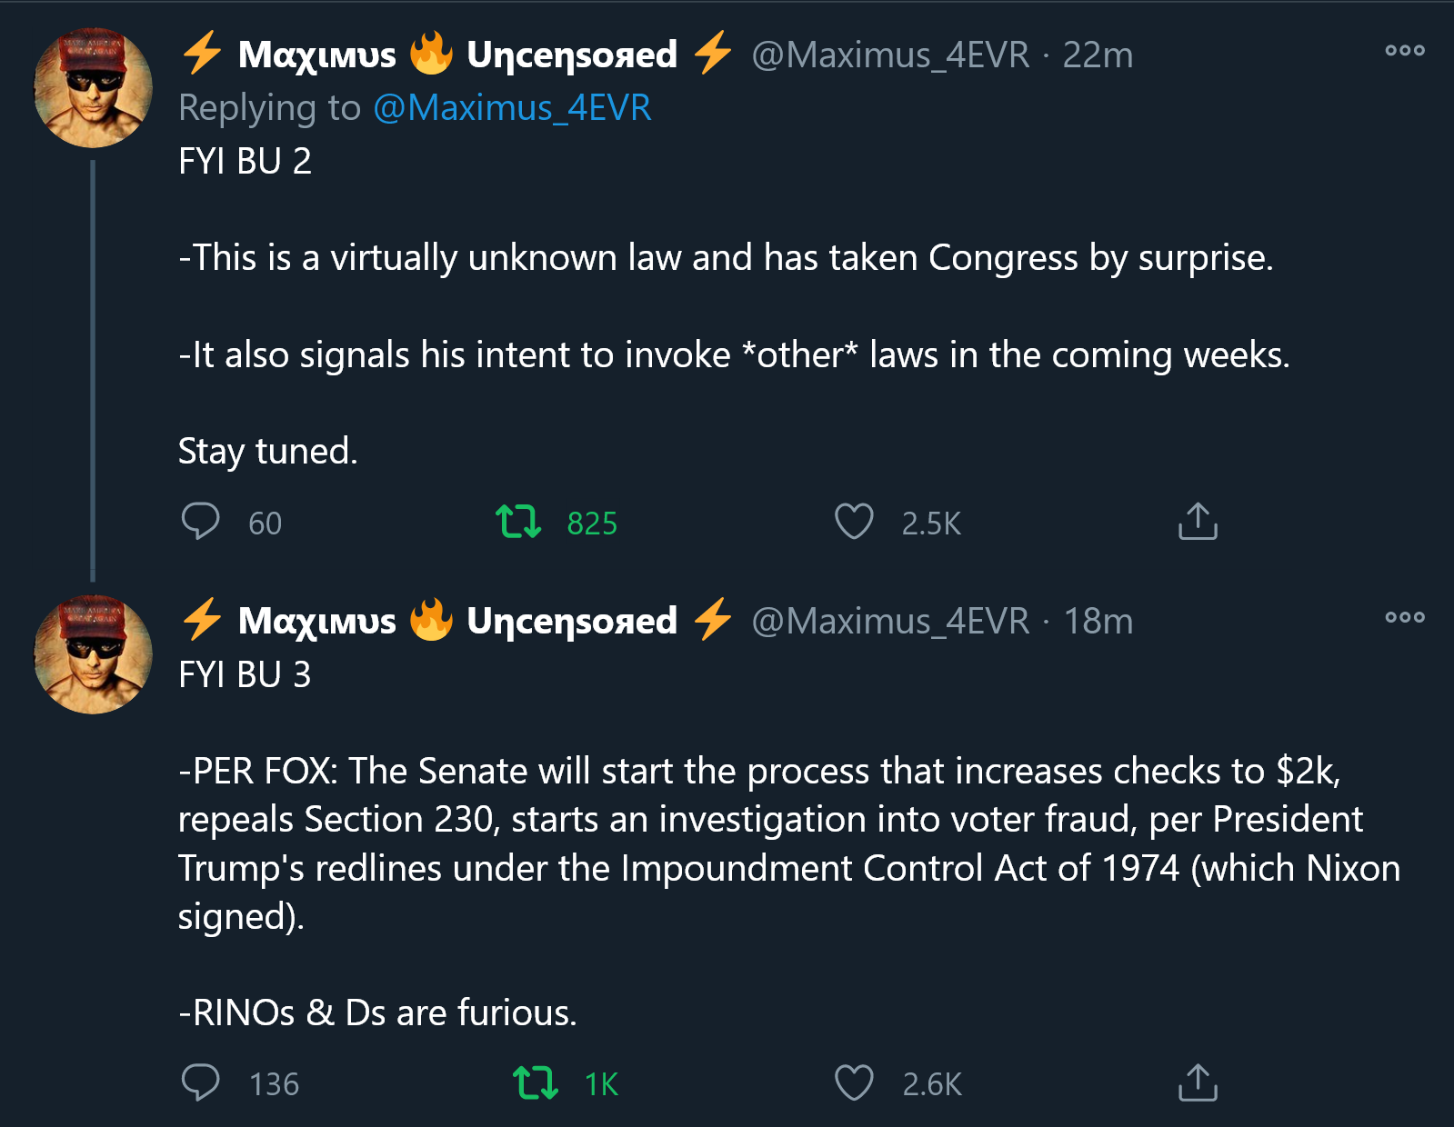Open the 22m timestamp link

[1097, 55]
